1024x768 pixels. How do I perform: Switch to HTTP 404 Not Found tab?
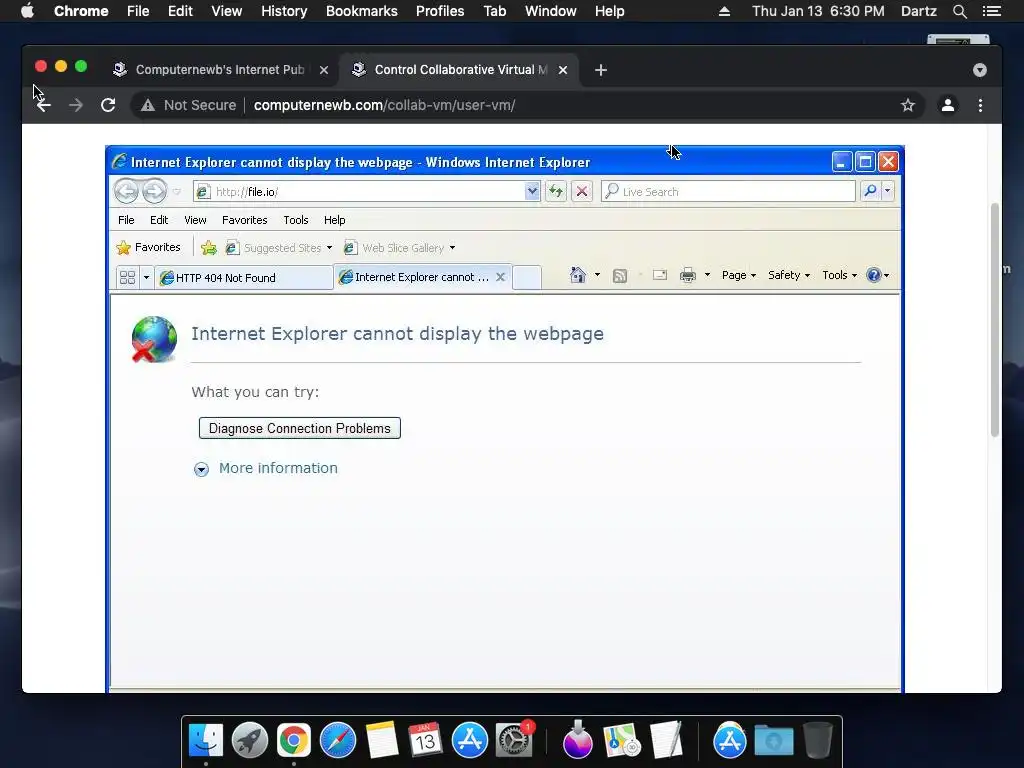[244, 278]
